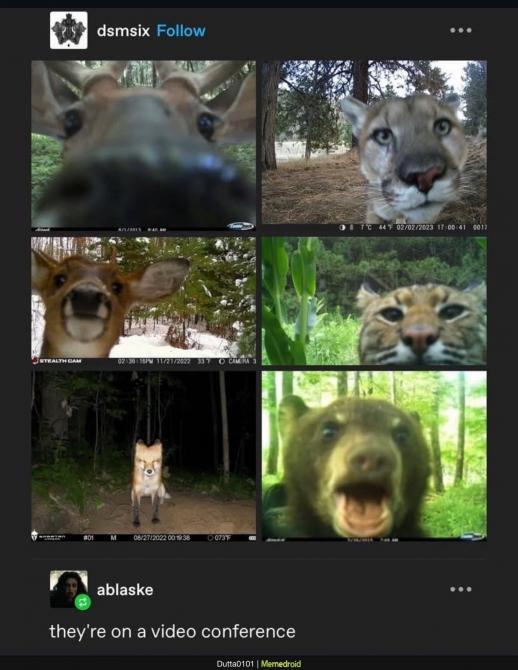Click the dsmsix username
Viewport: 518px width, 670px height.
tap(123, 31)
